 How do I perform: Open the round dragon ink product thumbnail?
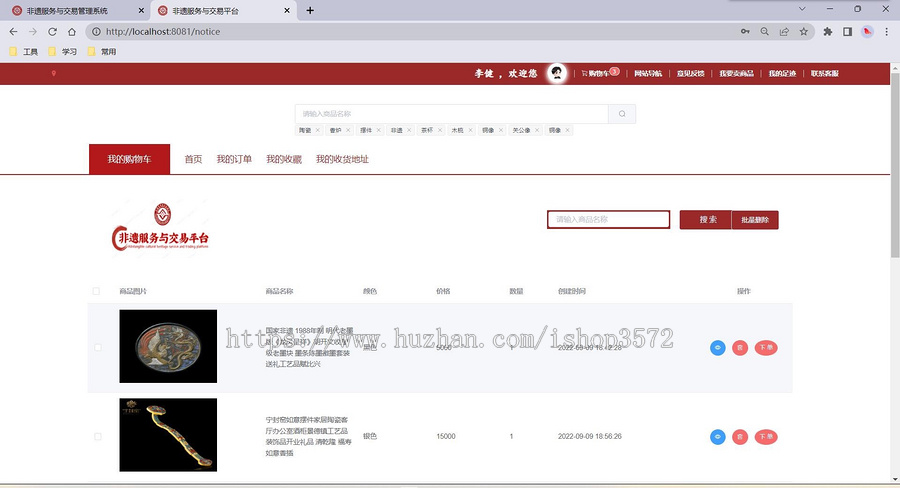tap(168, 346)
